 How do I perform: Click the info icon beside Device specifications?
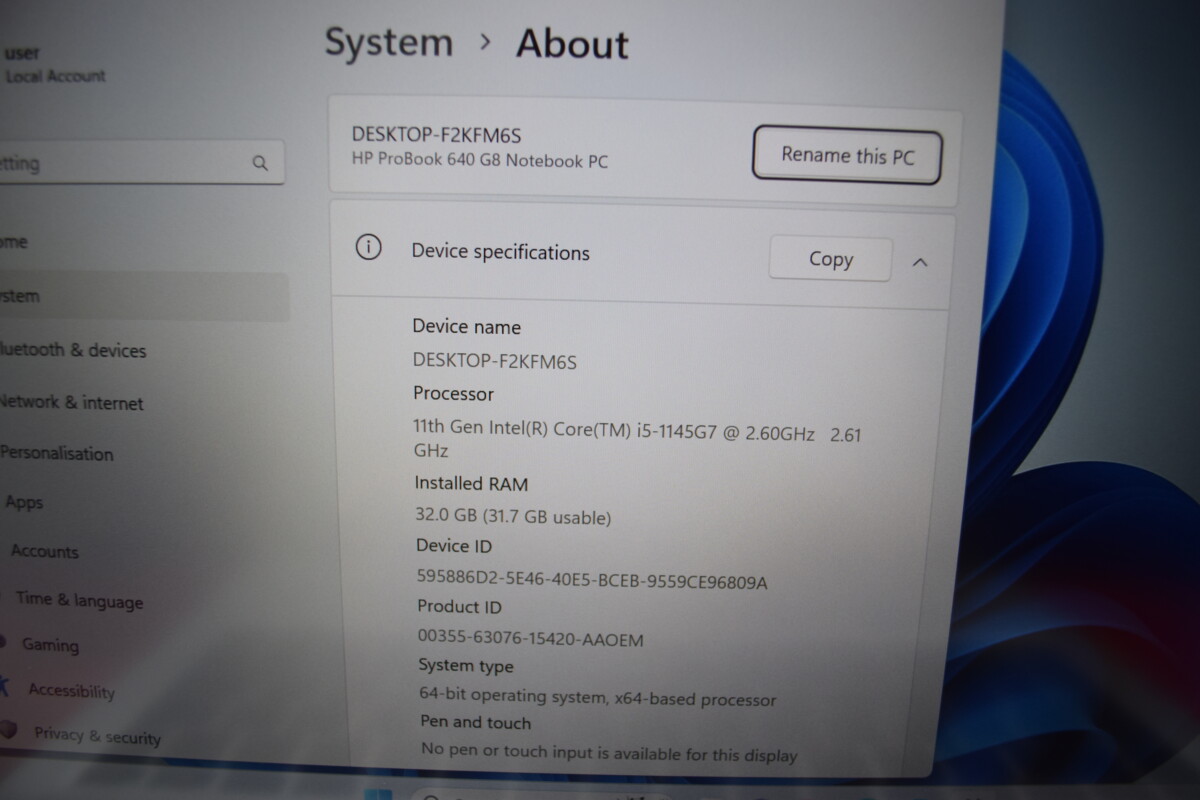[x=368, y=248]
